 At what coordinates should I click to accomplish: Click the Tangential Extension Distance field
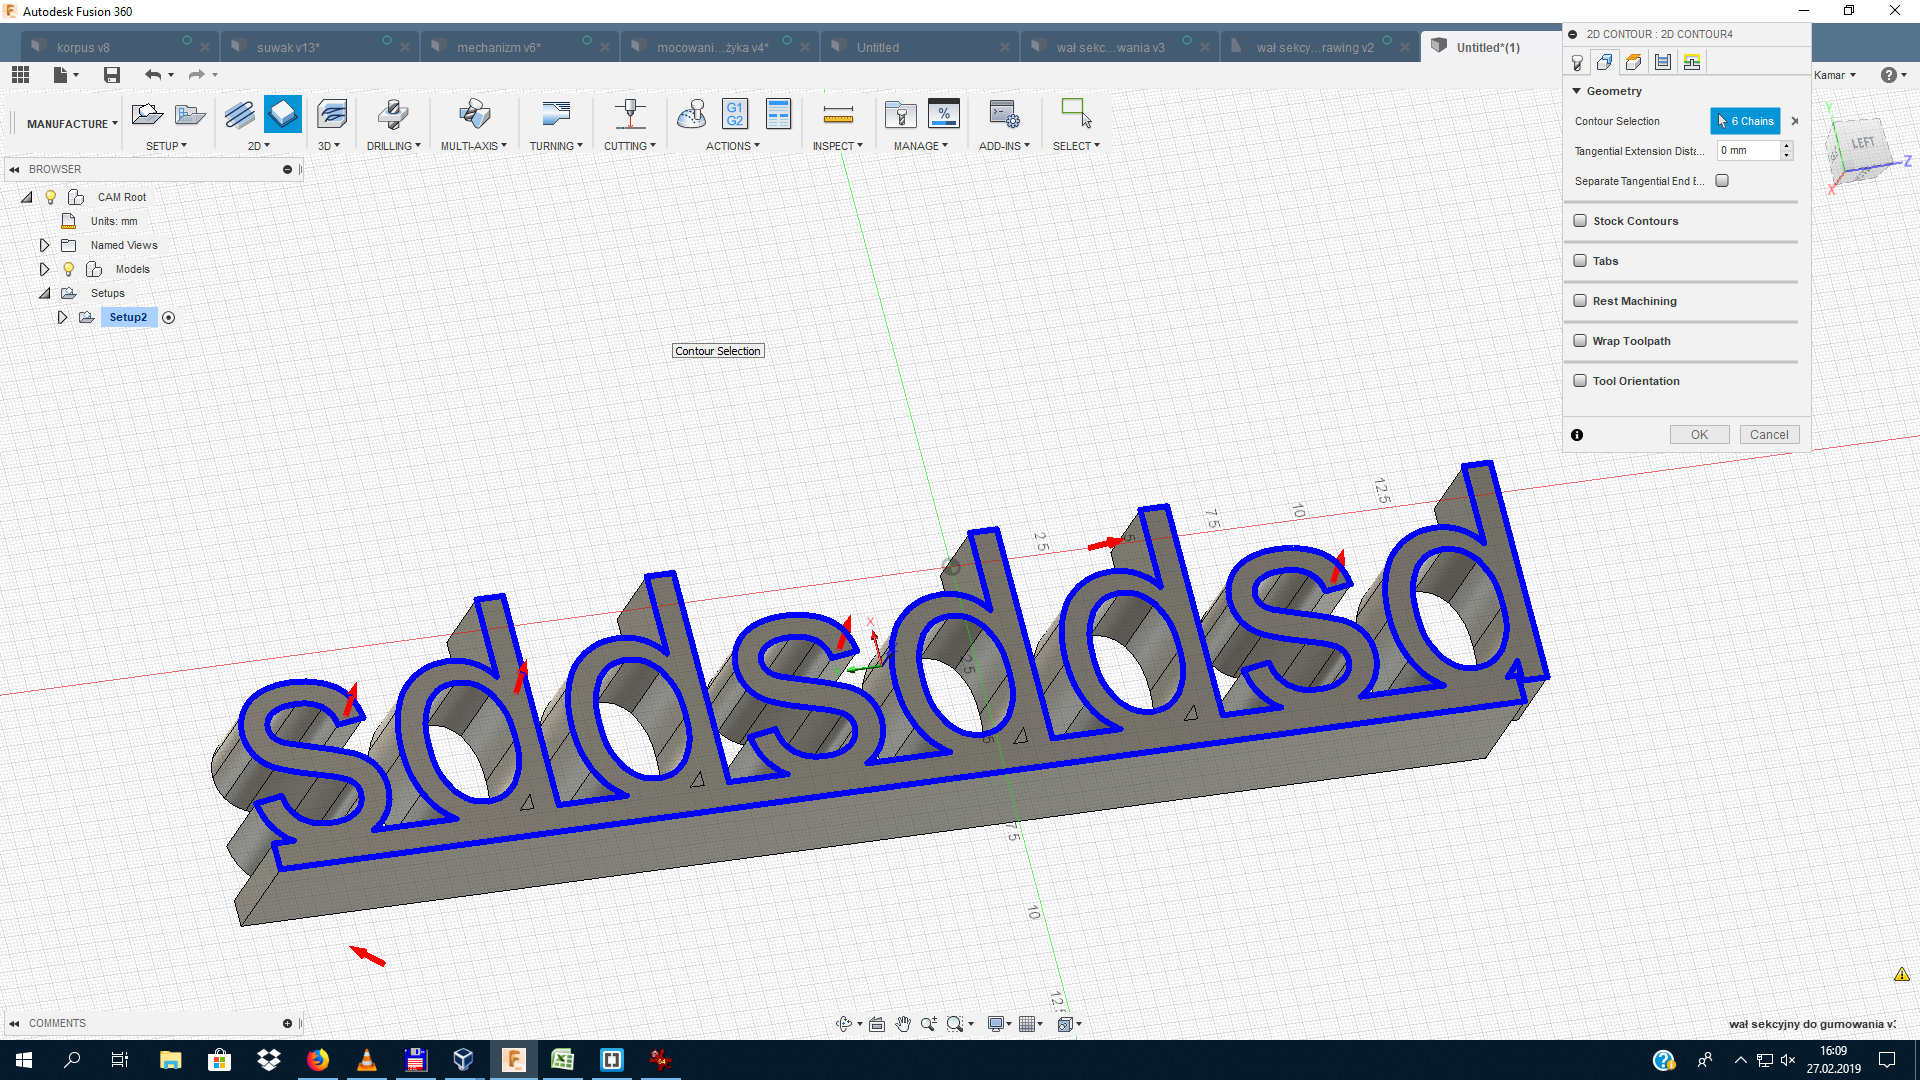coord(1748,151)
